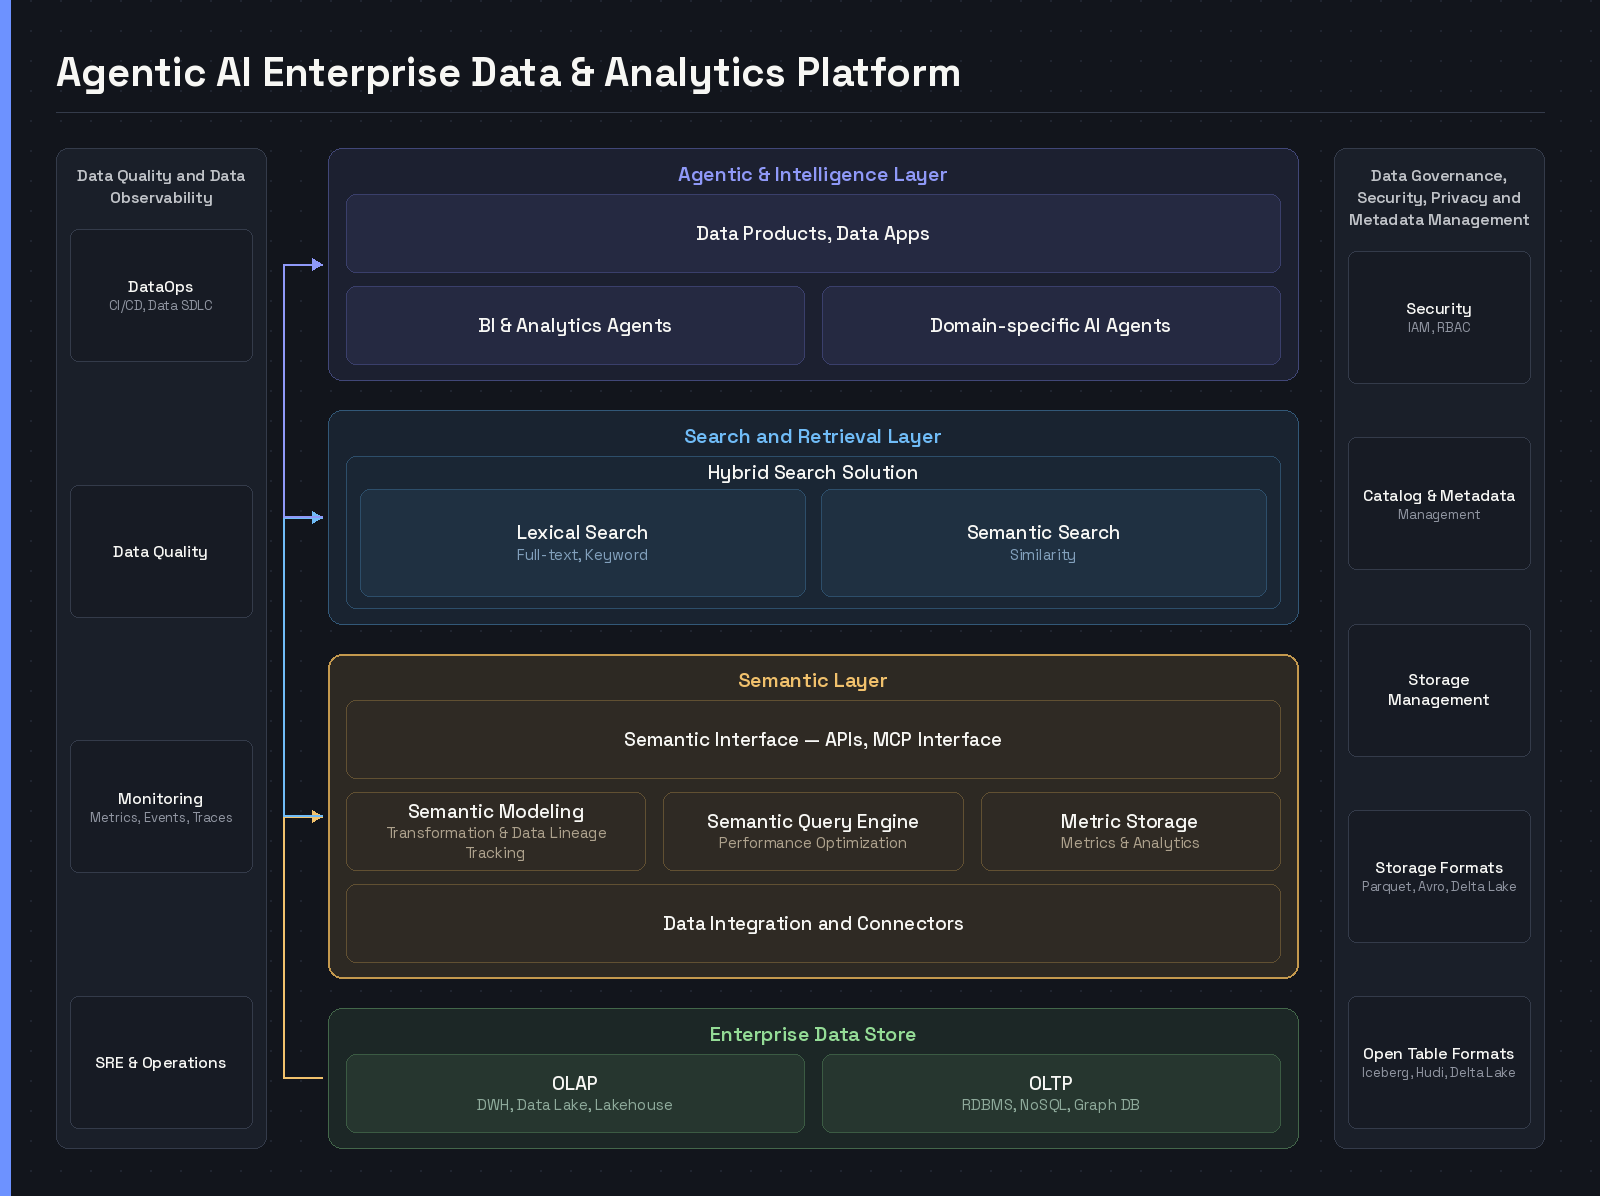This screenshot has height=1196, width=1600.
Task: Click the Enterprise Data Store heading
Action: point(813,1035)
